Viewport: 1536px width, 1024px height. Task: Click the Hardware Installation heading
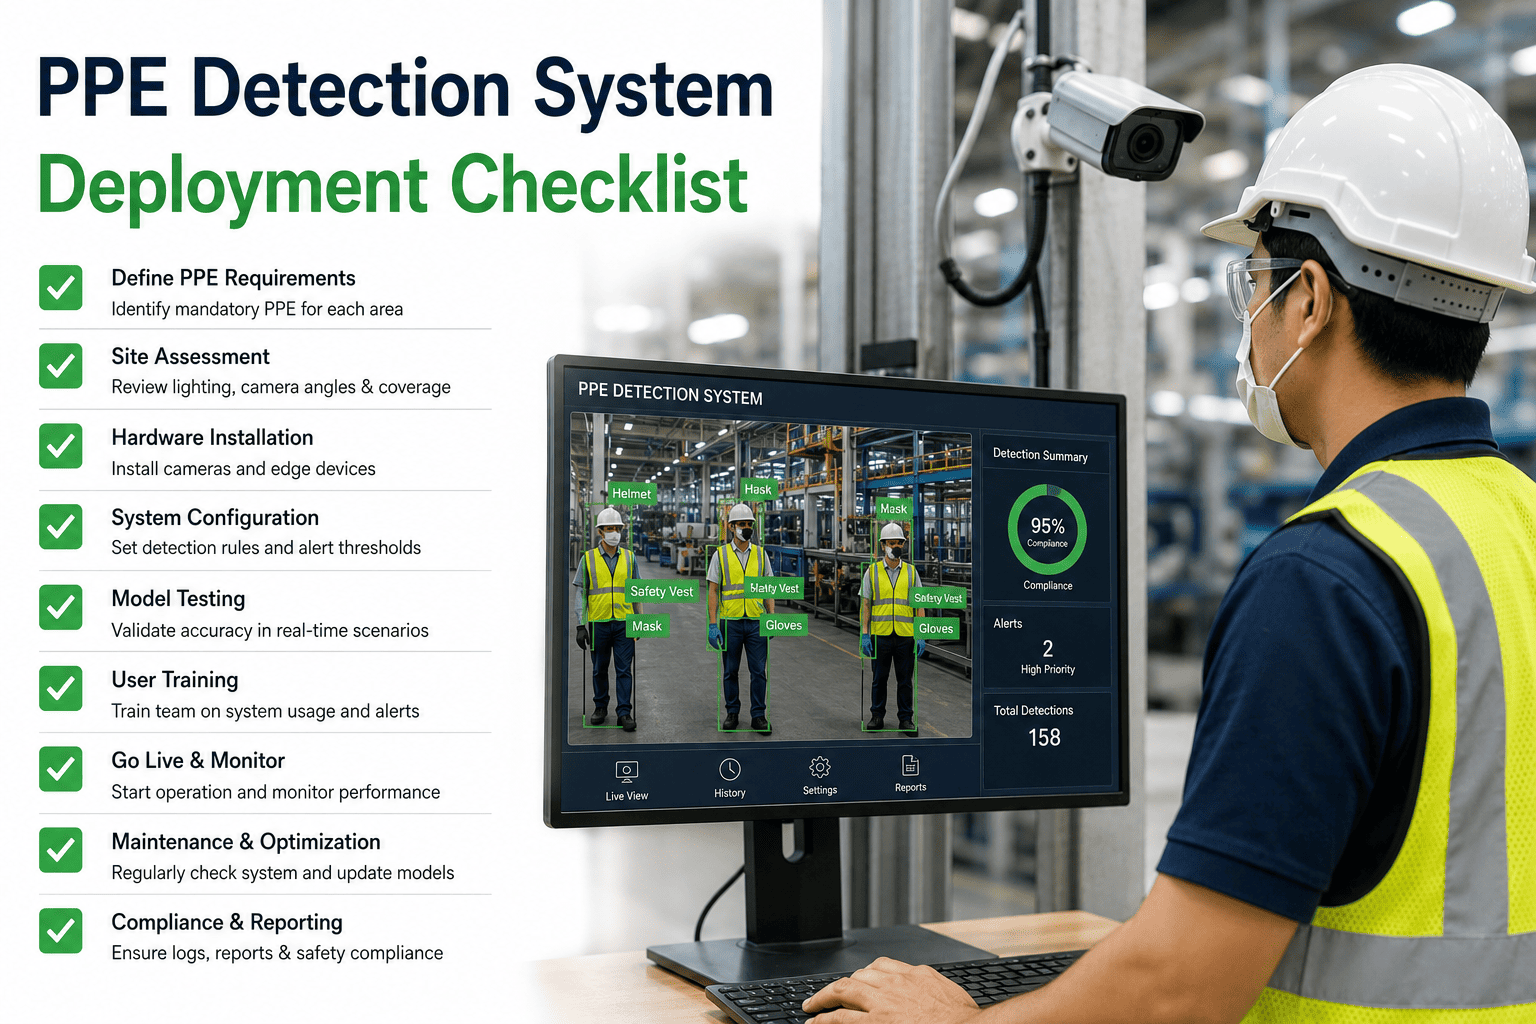coord(212,437)
